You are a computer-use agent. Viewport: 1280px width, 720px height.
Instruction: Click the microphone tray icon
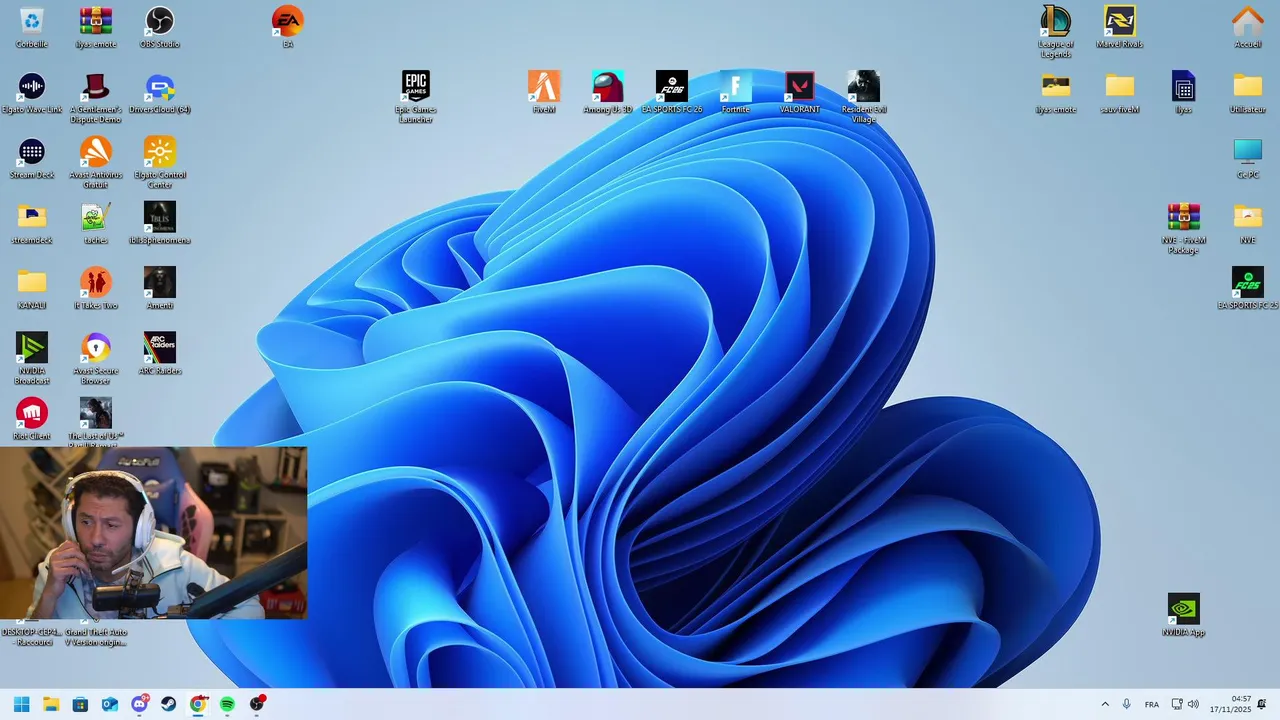point(1127,704)
